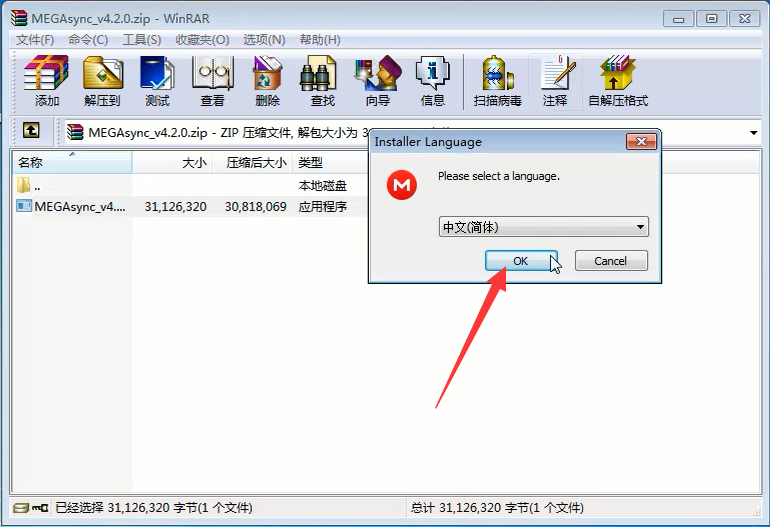Open the 向导 (Wizard) toolbar icon
Image resolution: width=770 pixels, height=527 pixels.
pyautogui.click(x=378, y=74)
